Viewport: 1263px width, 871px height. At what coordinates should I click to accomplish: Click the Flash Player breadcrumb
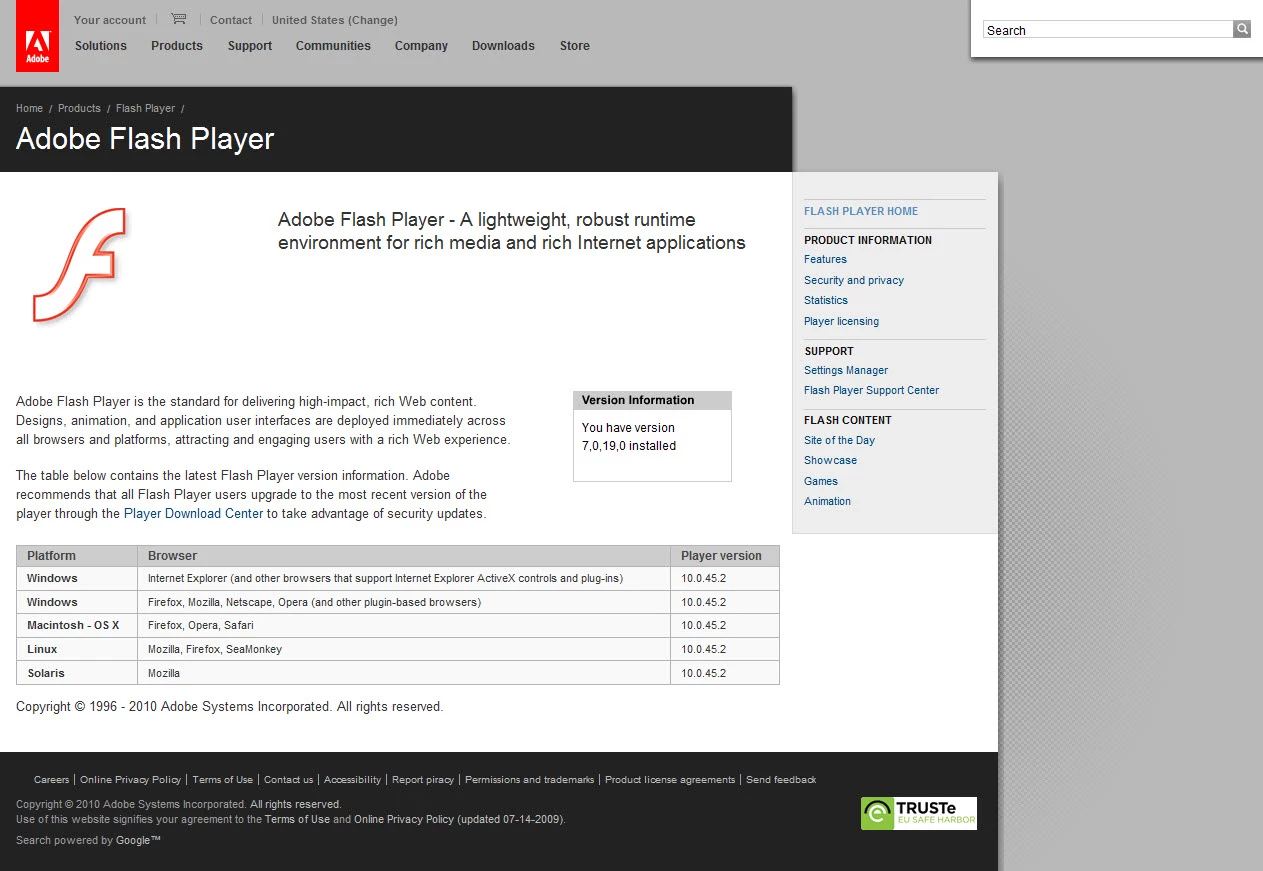pyautogui.click(x=145, y=108)
